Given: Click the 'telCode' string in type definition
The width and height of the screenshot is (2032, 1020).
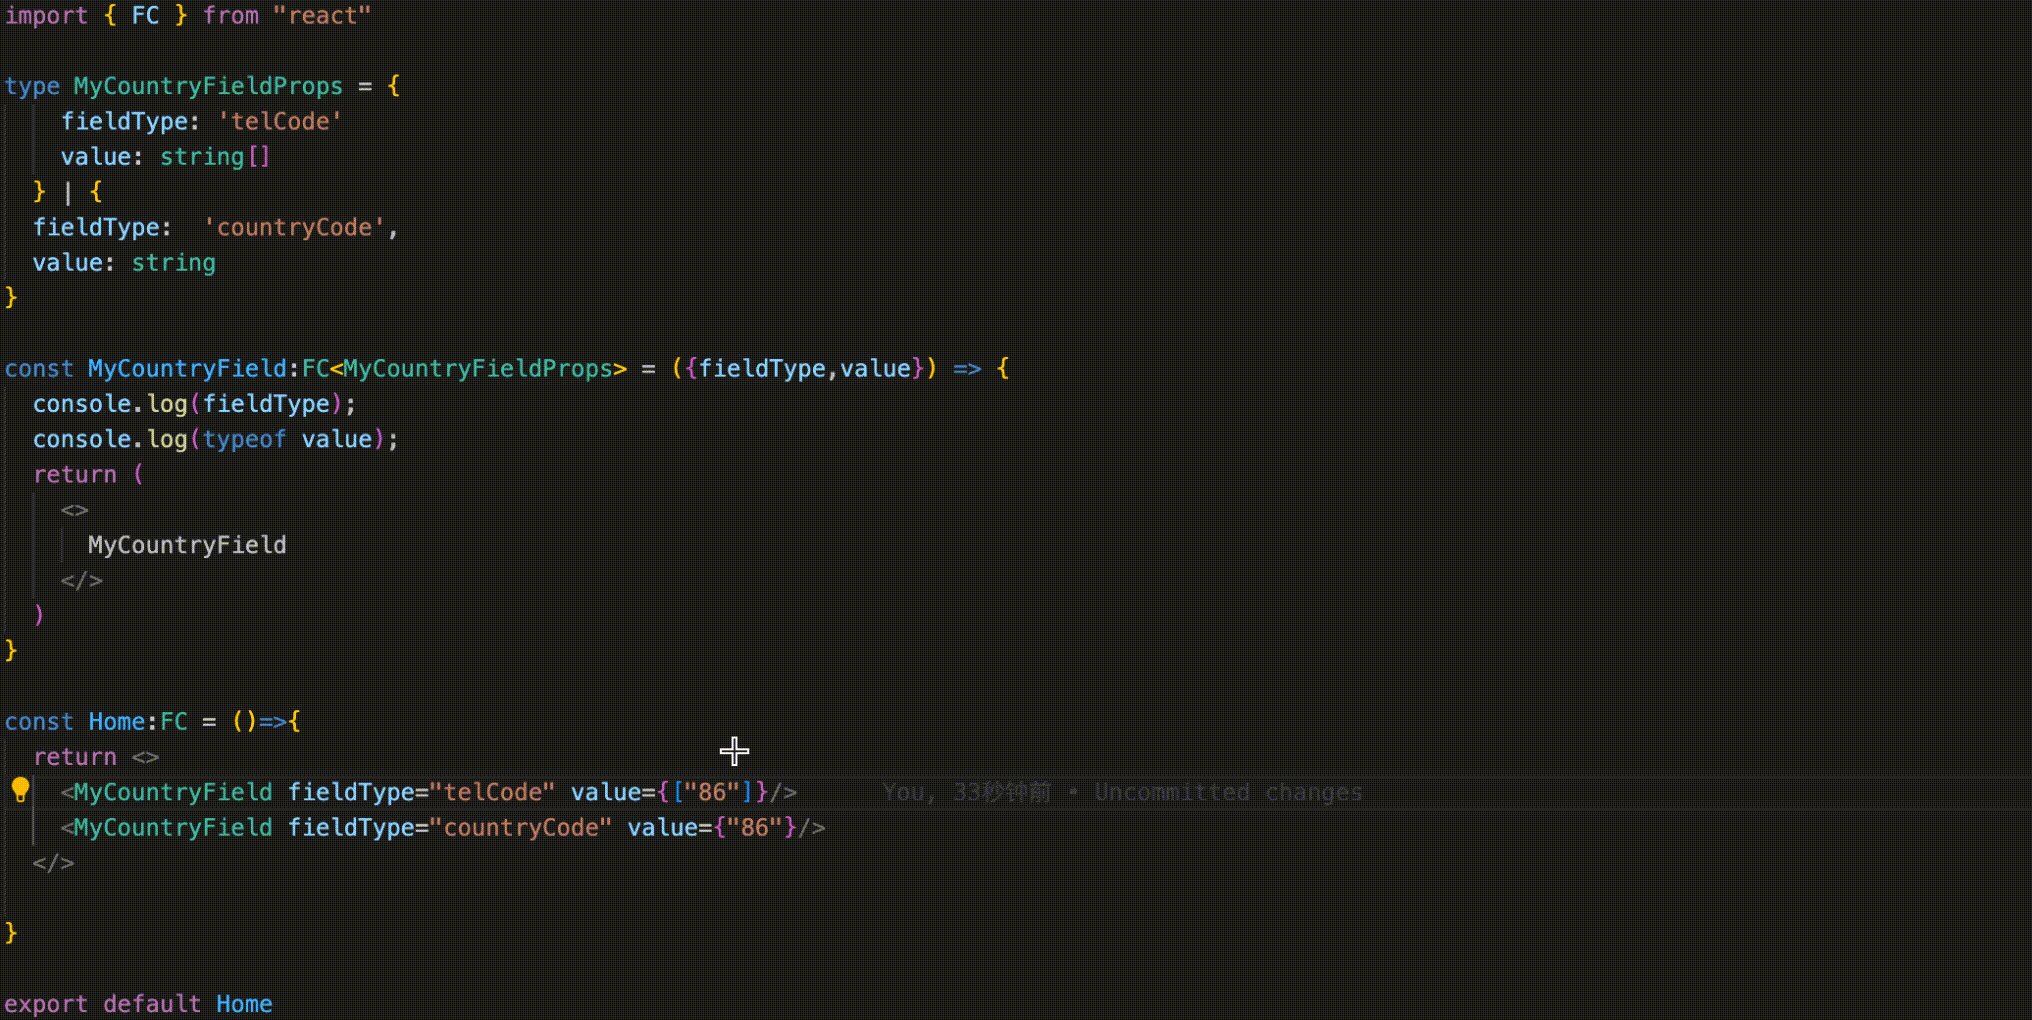Looking at the screenshot, I should pos(280,122).
